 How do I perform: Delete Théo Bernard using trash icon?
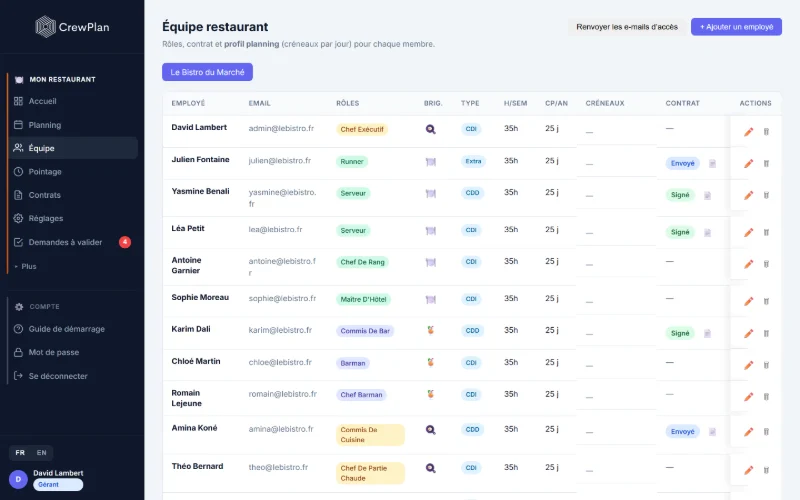[x=766, y=470]
